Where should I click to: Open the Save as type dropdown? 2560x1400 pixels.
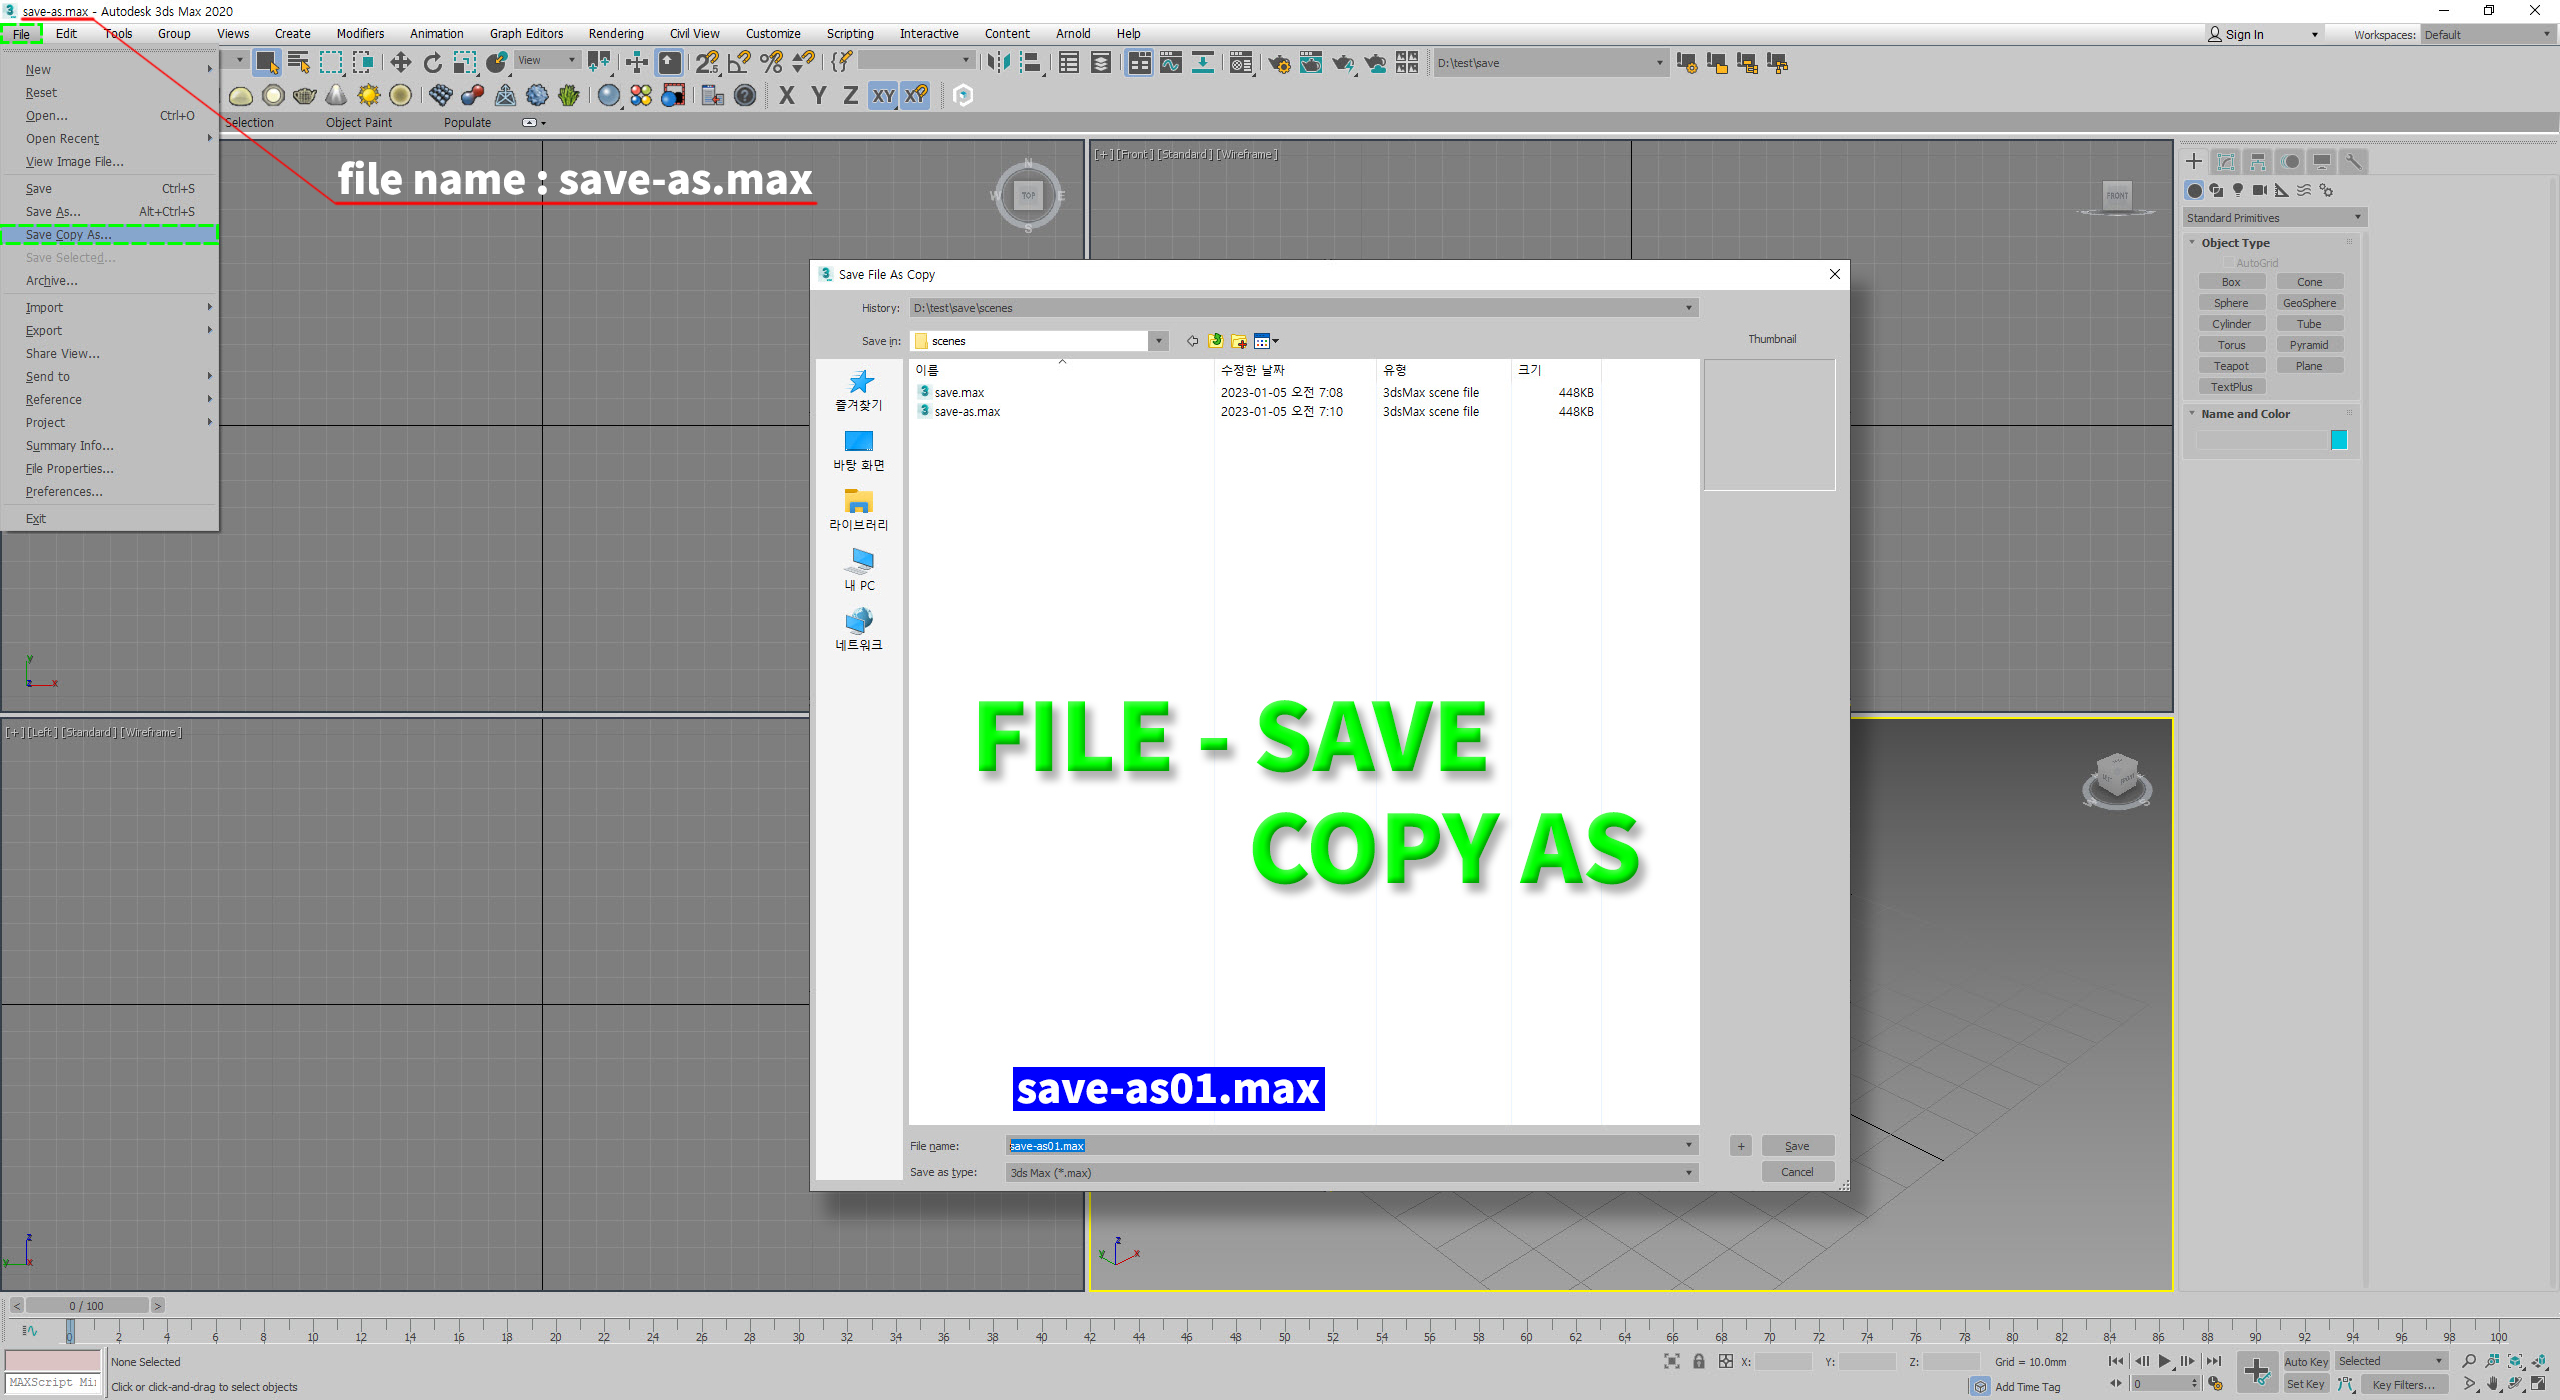coord(1689,1172)
